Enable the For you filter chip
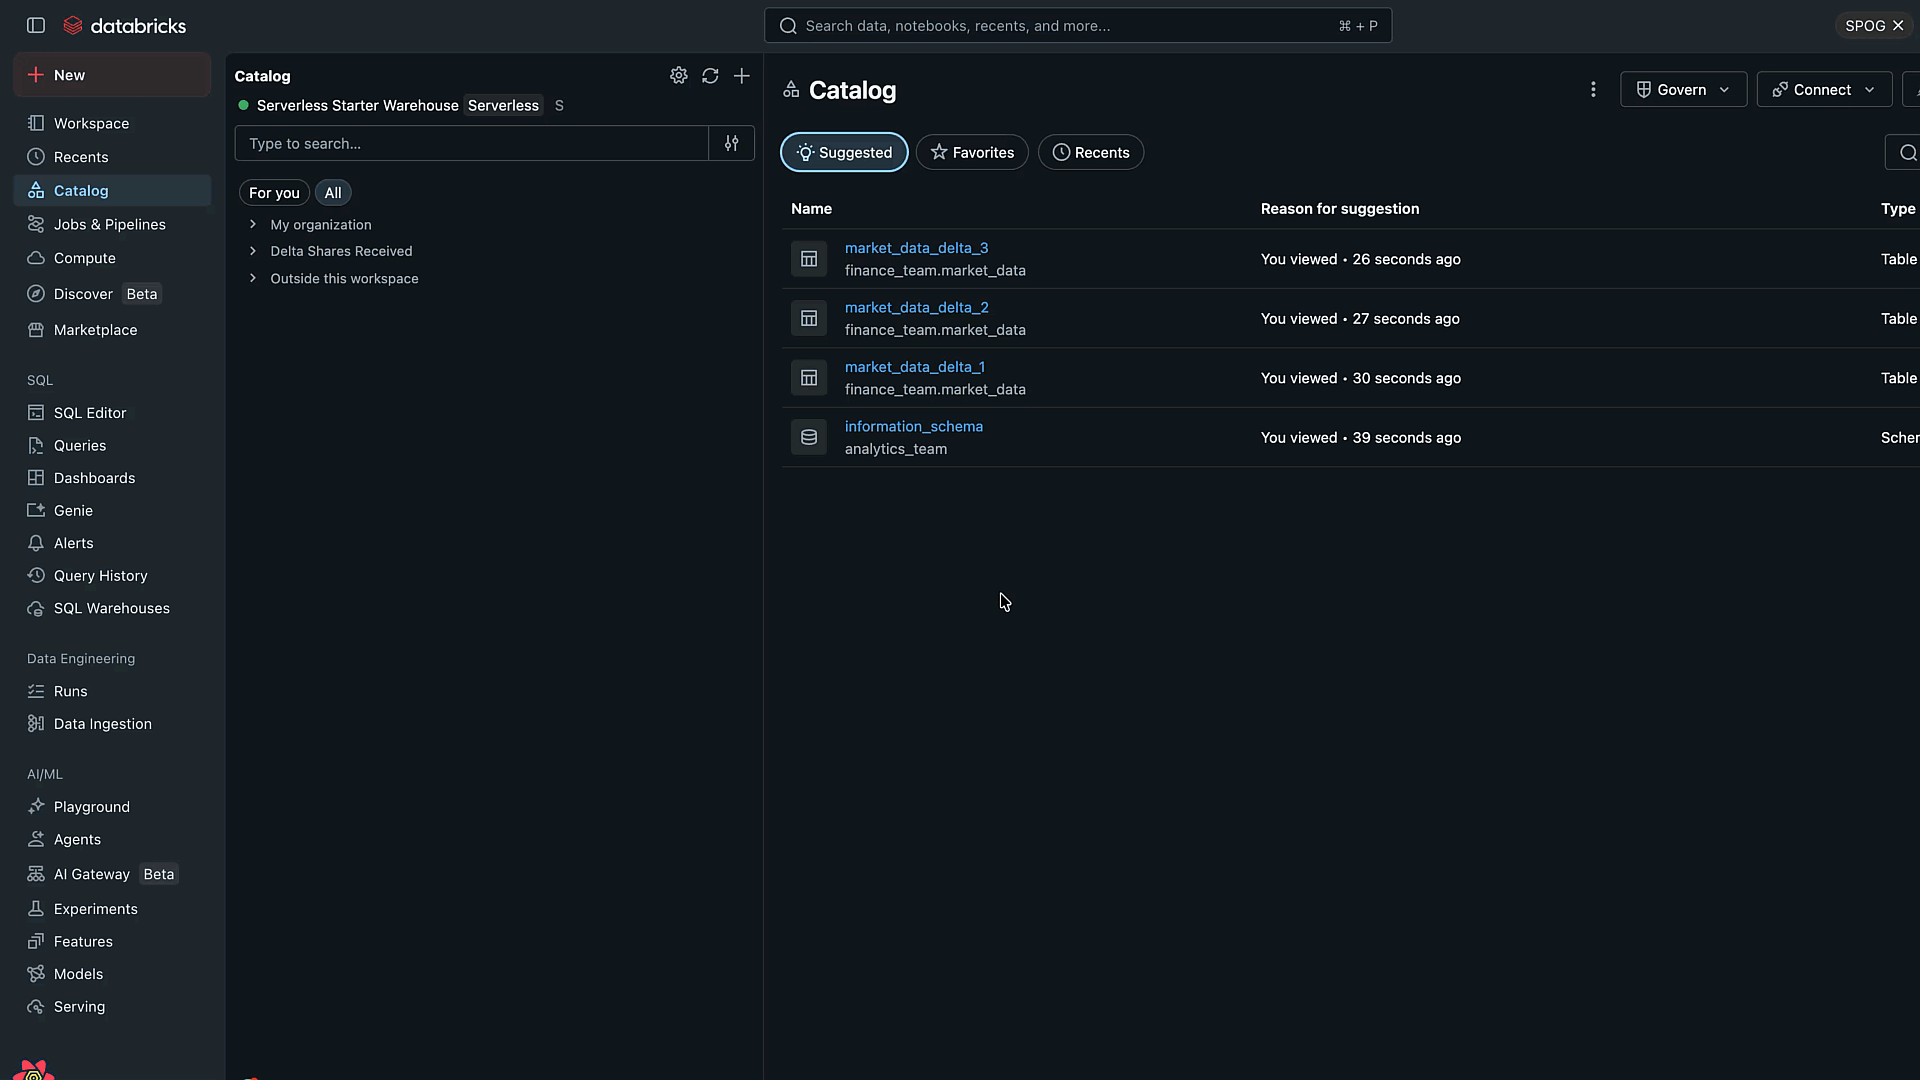This screenshot has width=1920, height=1080. point(273,192)
